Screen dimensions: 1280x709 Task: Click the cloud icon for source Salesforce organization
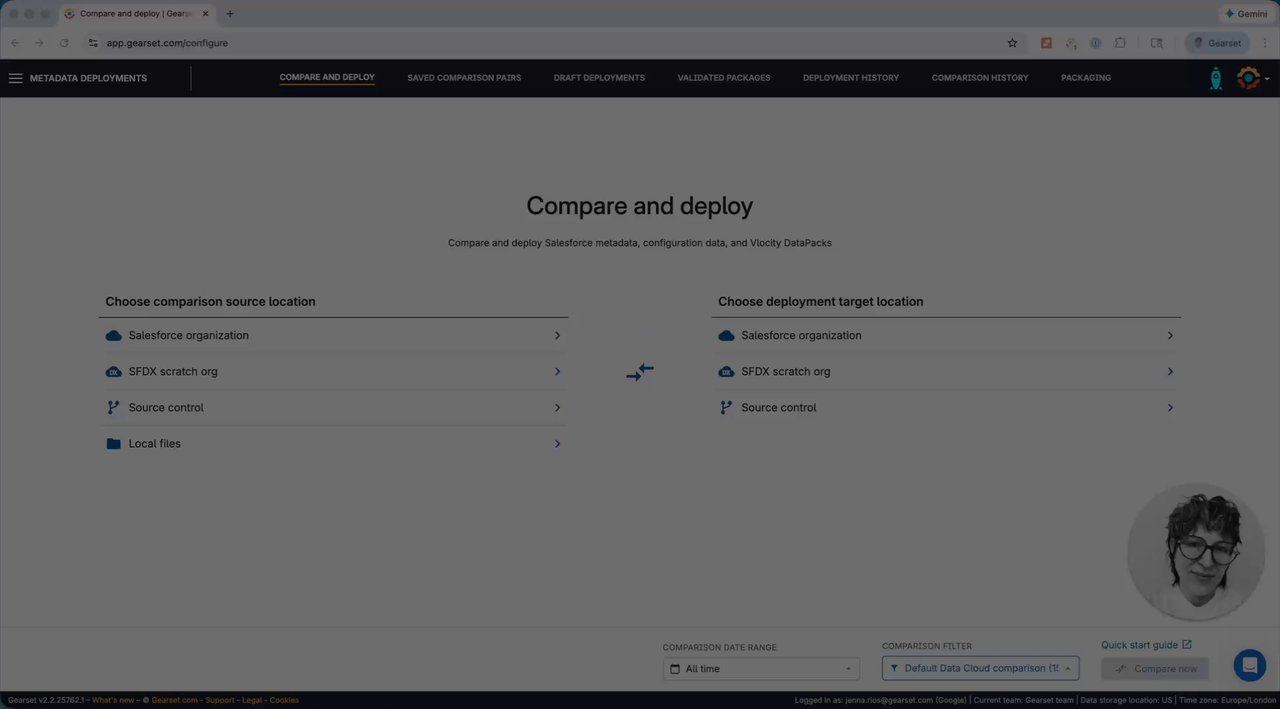tap(113, 336)
